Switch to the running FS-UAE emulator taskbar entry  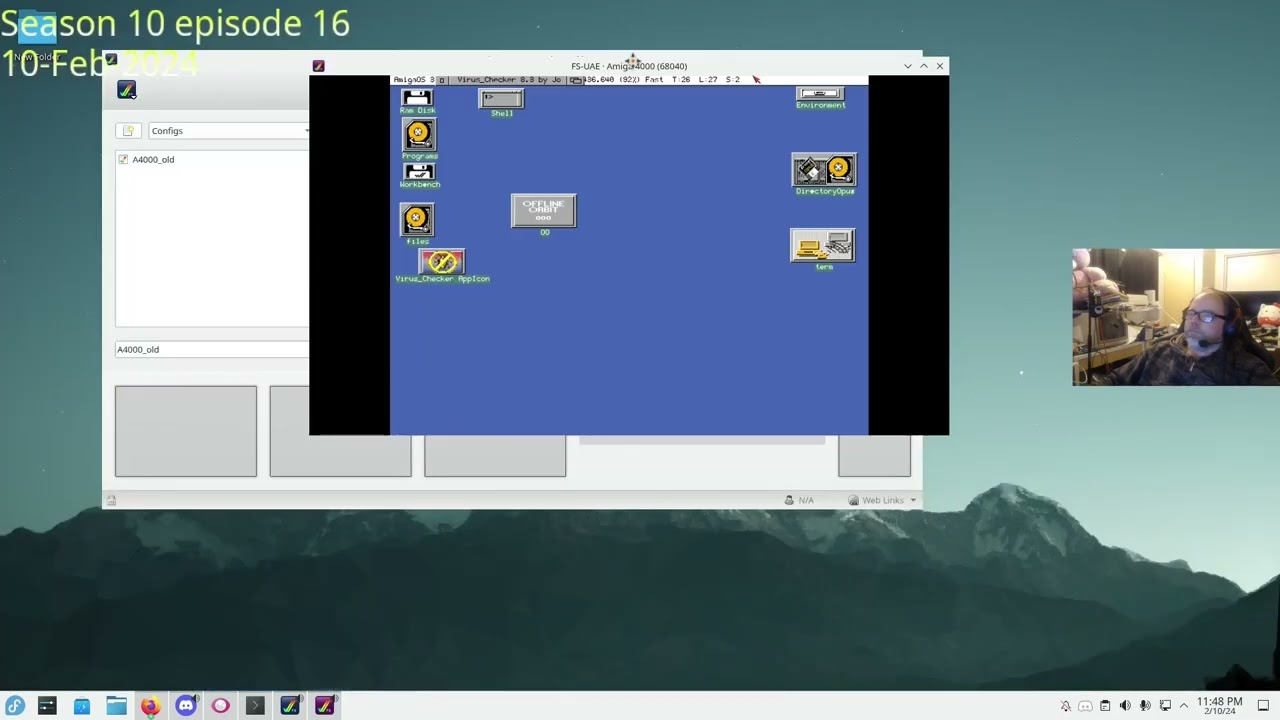coord(325,706)
